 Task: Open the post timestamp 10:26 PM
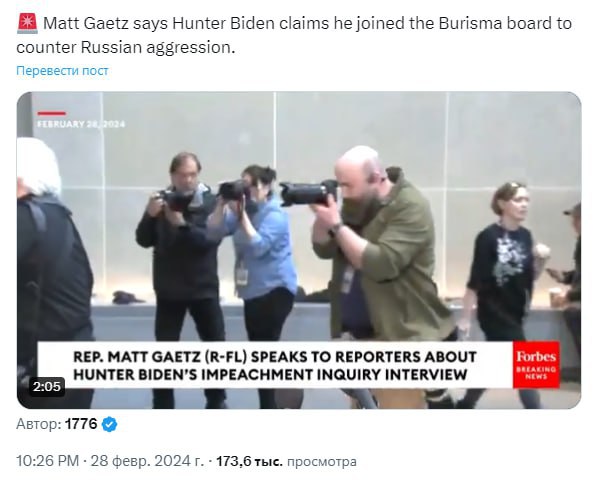point(47,461)
